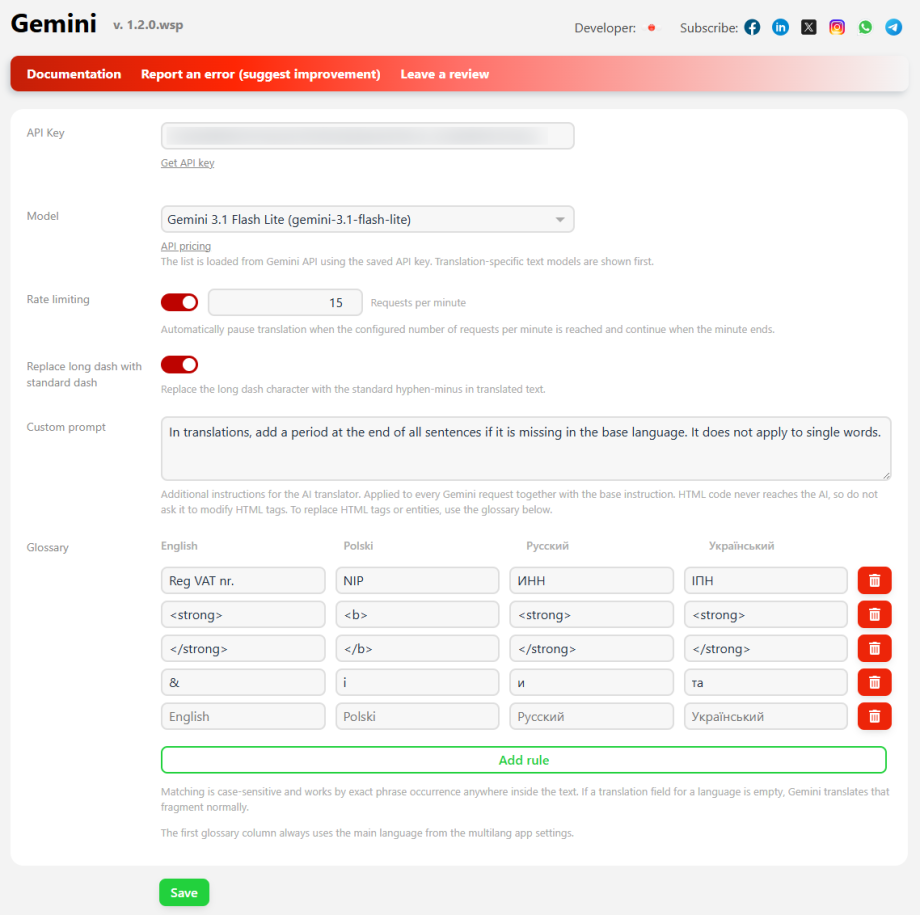Open the Documentation menu item
The image size is (920, 915).
click(x=74, y=74)
